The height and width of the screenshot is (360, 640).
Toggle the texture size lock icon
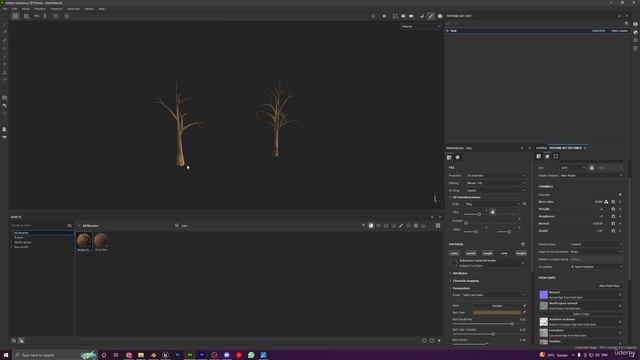pyautogui.click(x=591, y=168)
